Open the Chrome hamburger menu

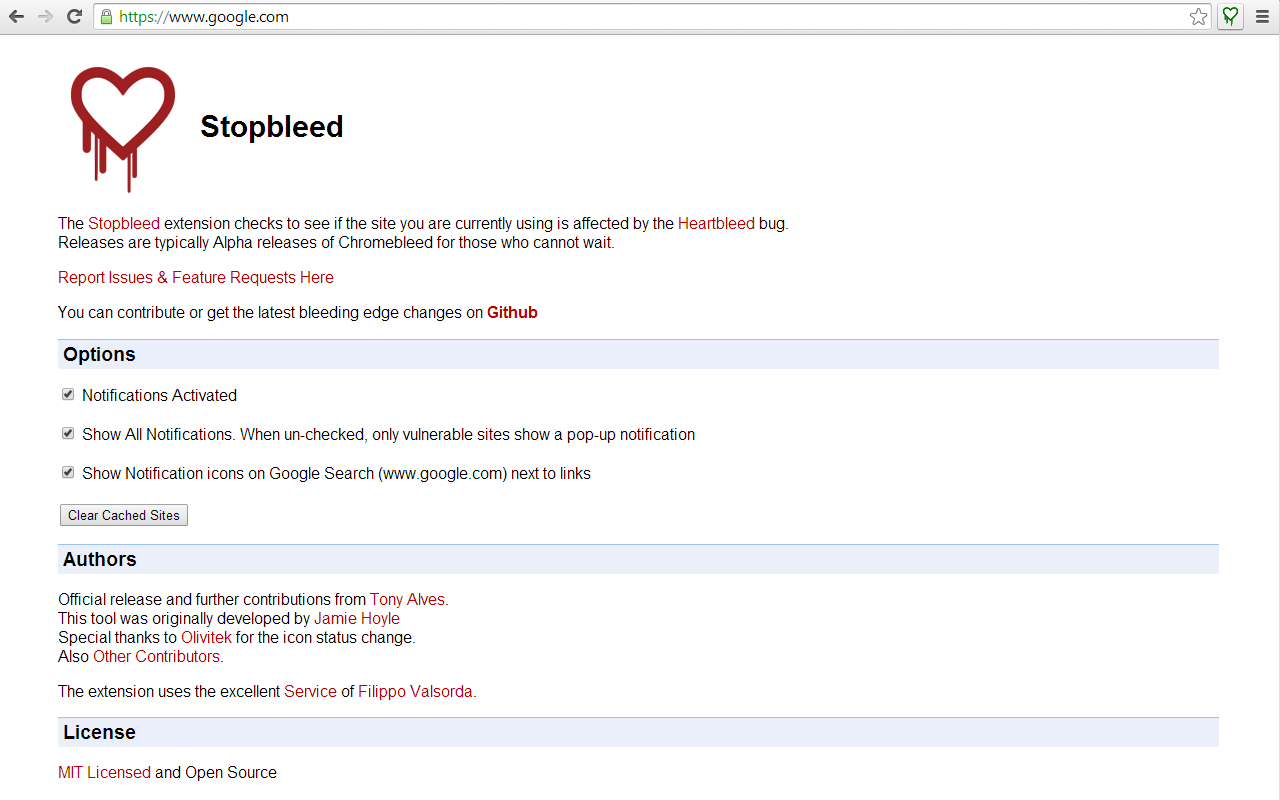[1262, 16]
